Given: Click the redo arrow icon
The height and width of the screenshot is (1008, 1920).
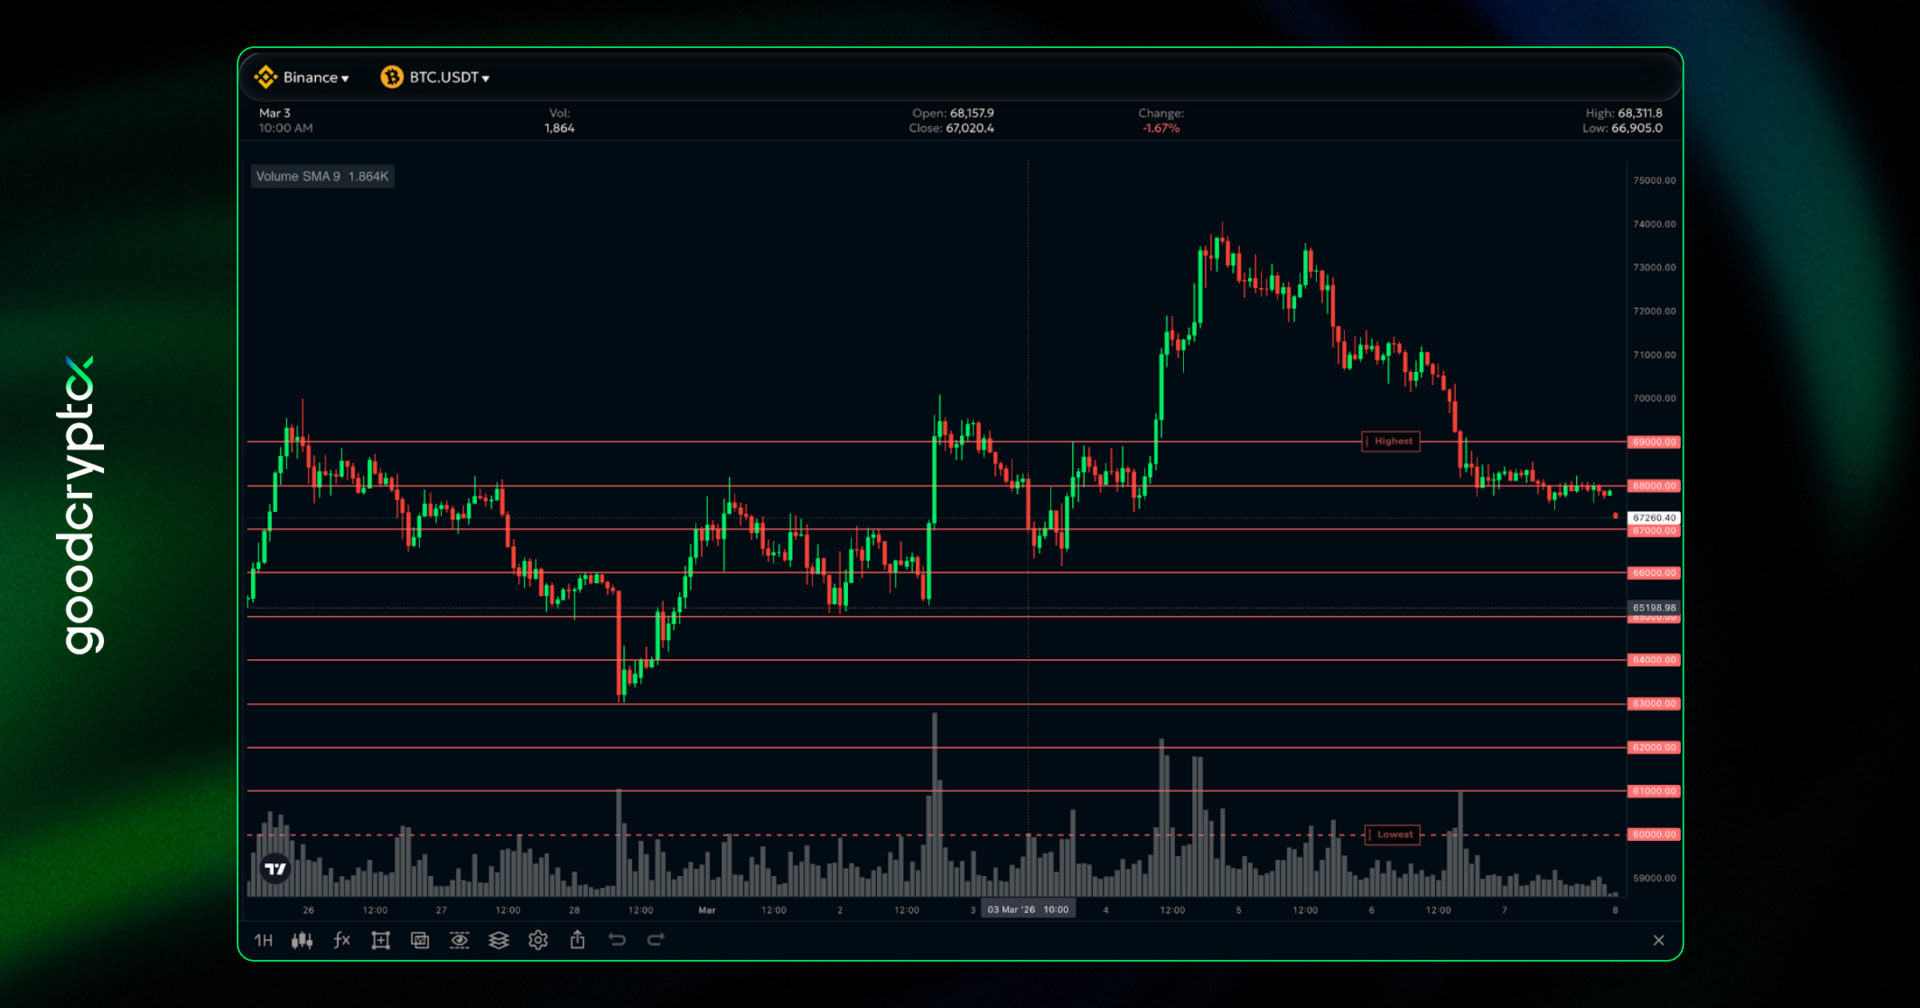Looking at the screenshot, I should click(657, 940).
